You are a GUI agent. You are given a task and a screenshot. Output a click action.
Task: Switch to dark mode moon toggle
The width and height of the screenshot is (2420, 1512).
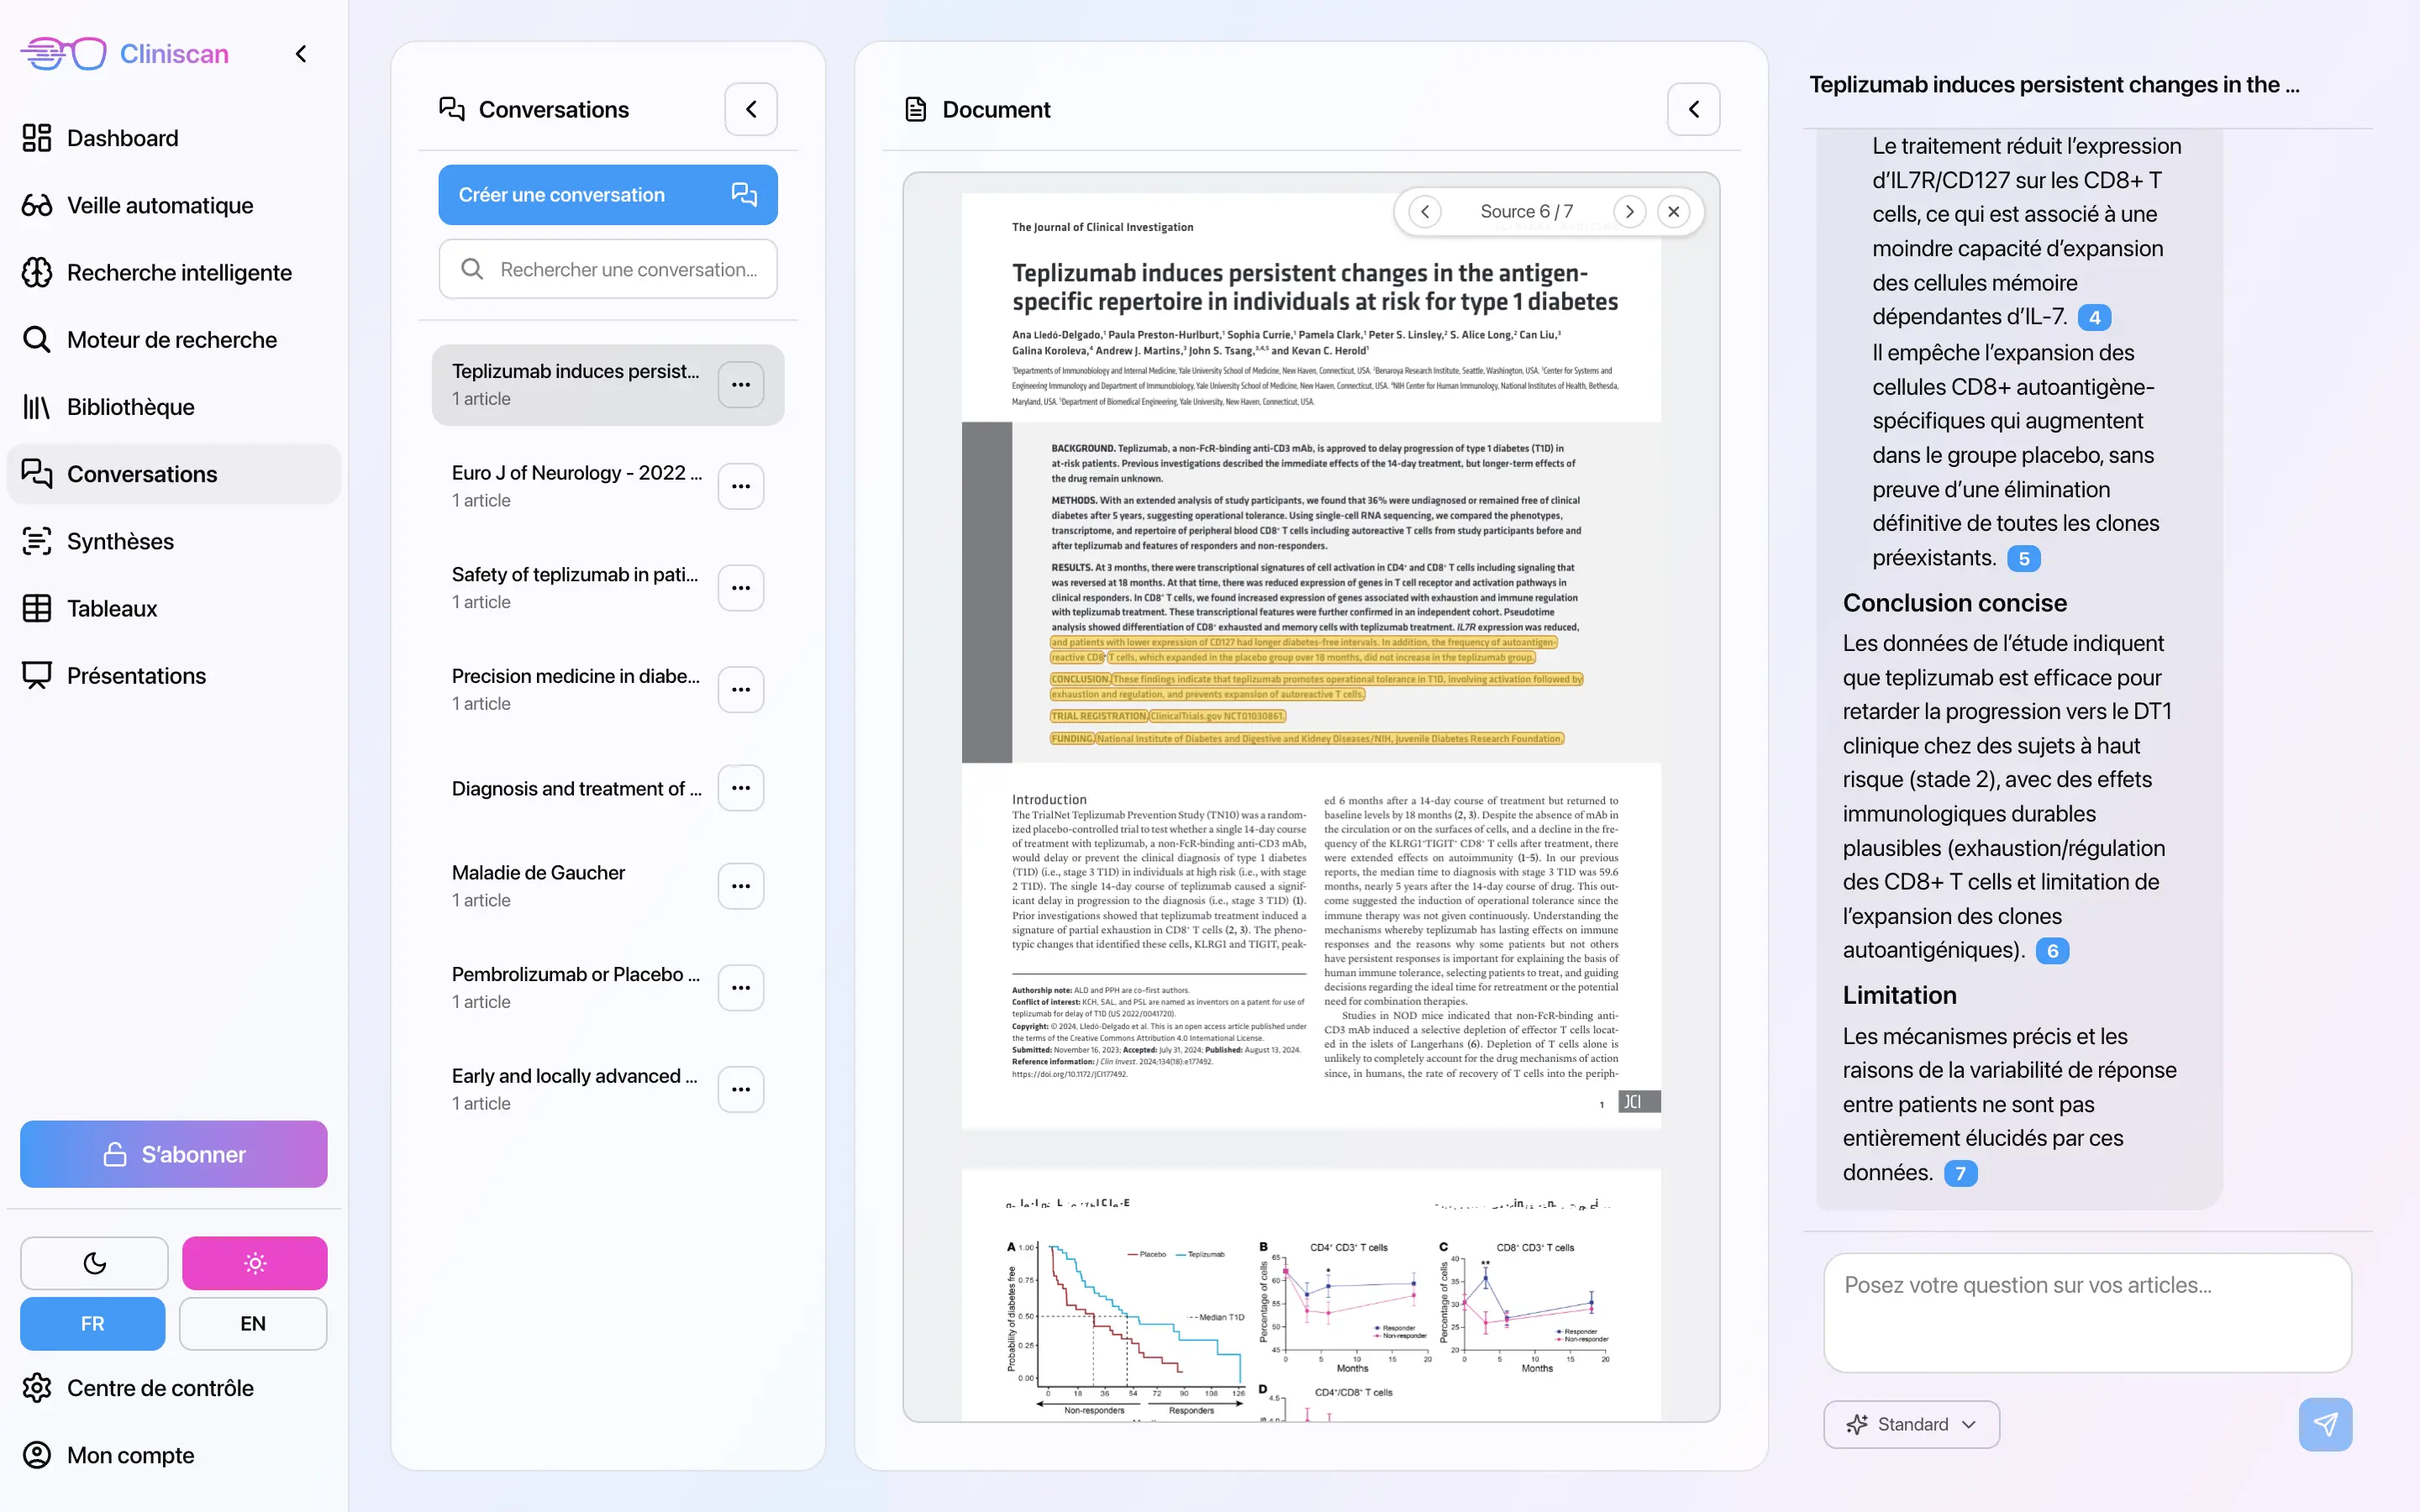pos(94,1263)
